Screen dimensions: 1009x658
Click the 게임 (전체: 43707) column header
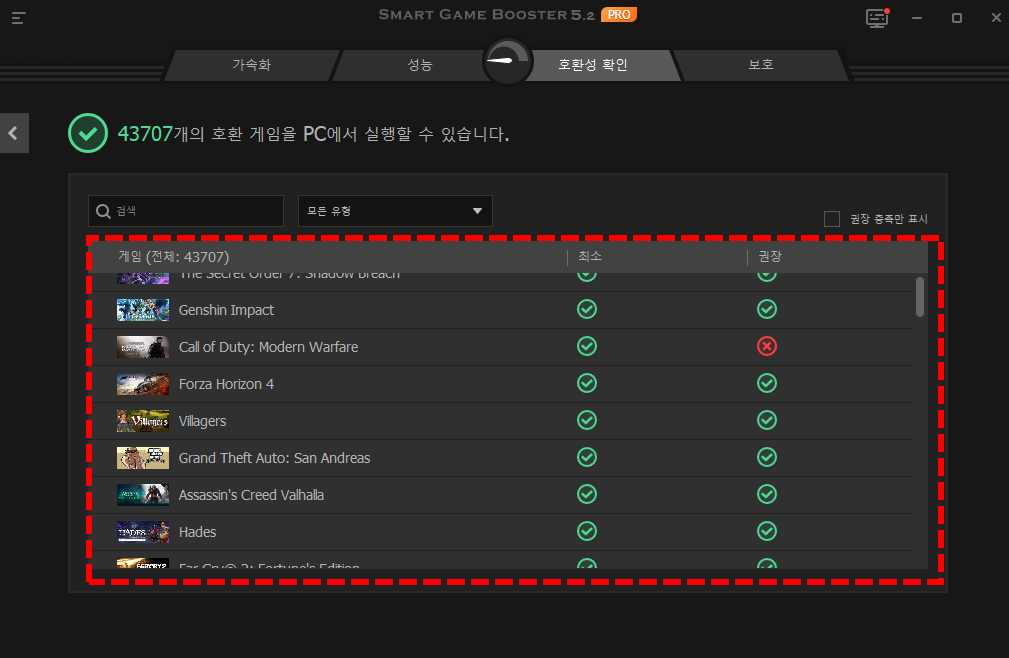[x=174, y=257]
